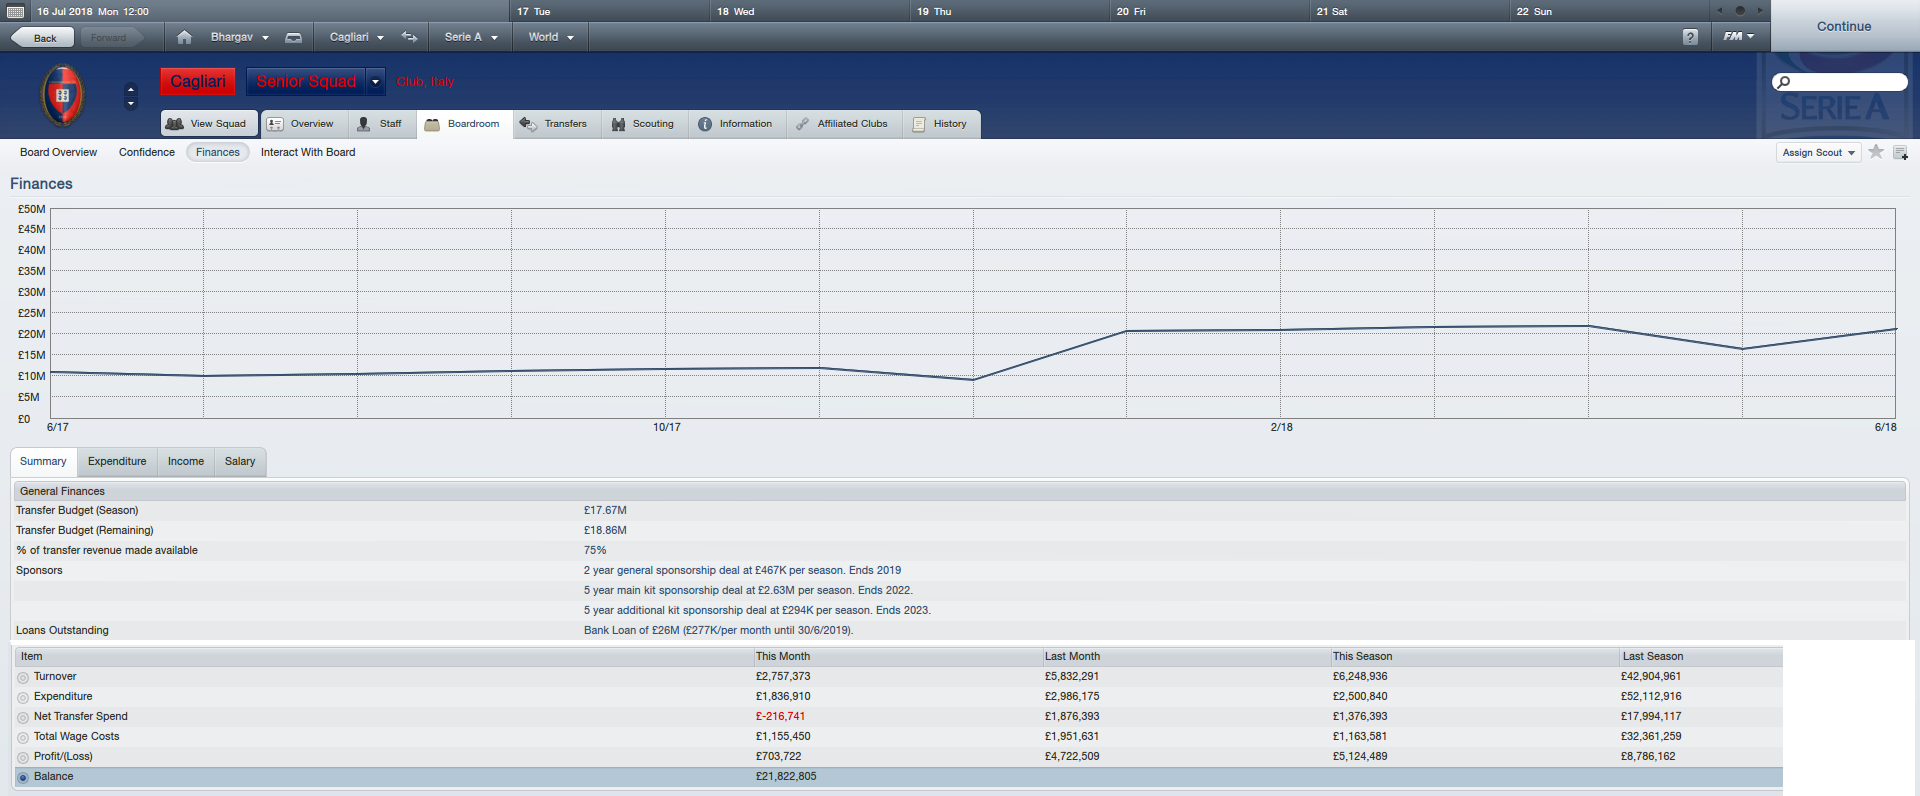Click the Forward navigation button
Screen dimensions: 1920x796
pyautogui.click(x=110, y=38)
